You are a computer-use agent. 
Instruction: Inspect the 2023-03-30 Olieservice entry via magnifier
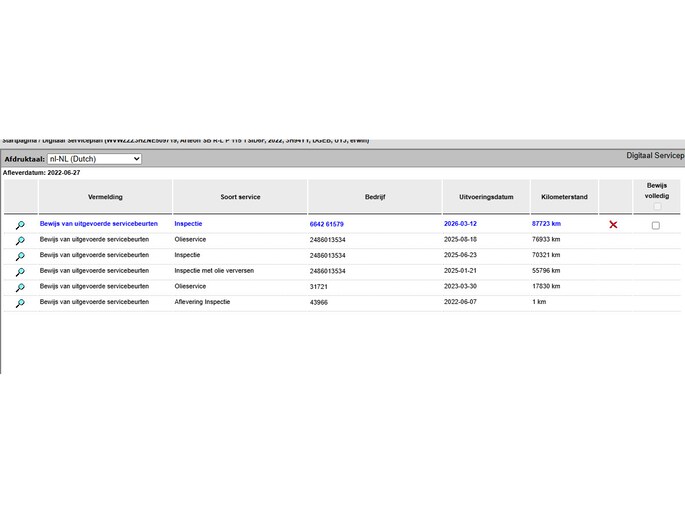tap(19, 287)
